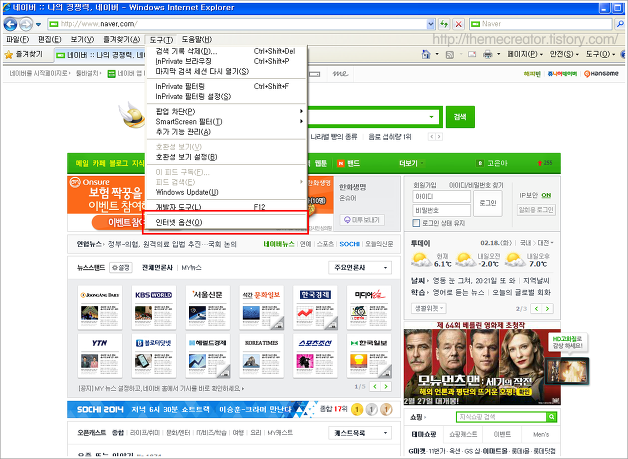Click the browser Back arrow button

pos(10,24)
